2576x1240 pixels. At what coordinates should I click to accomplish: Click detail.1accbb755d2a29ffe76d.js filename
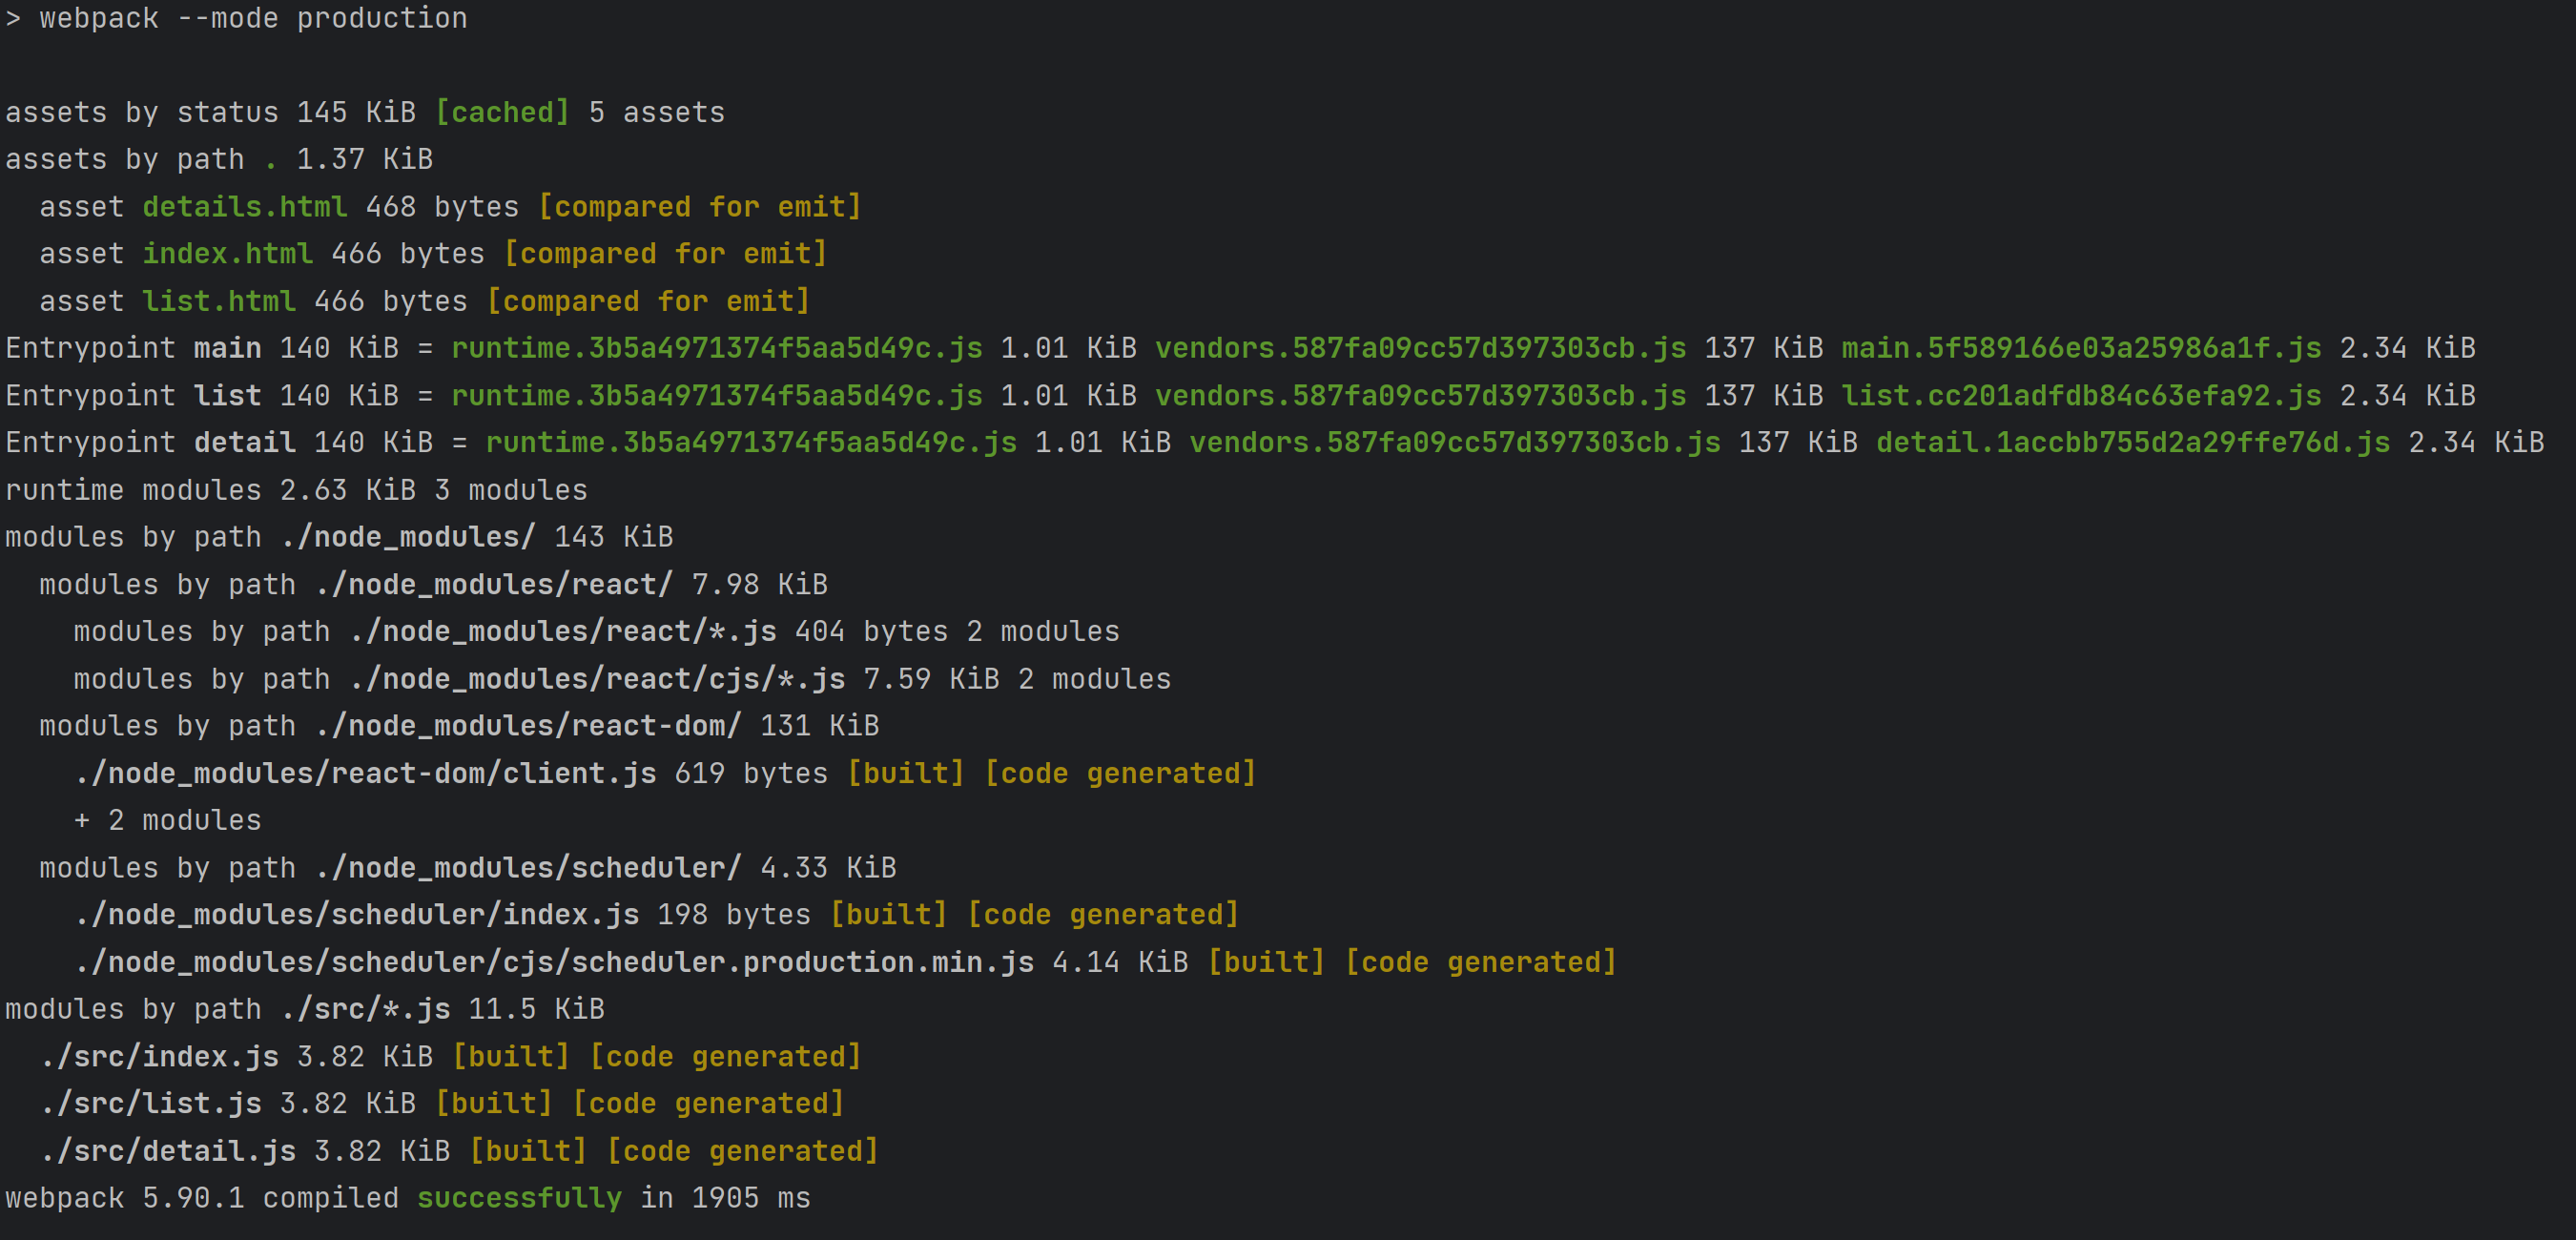[2132, 443]
